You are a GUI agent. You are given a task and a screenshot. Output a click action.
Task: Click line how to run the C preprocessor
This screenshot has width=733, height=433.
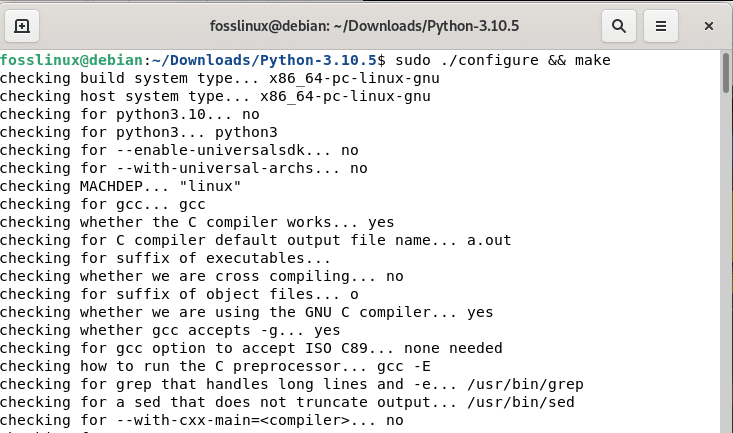pos(215,366)
